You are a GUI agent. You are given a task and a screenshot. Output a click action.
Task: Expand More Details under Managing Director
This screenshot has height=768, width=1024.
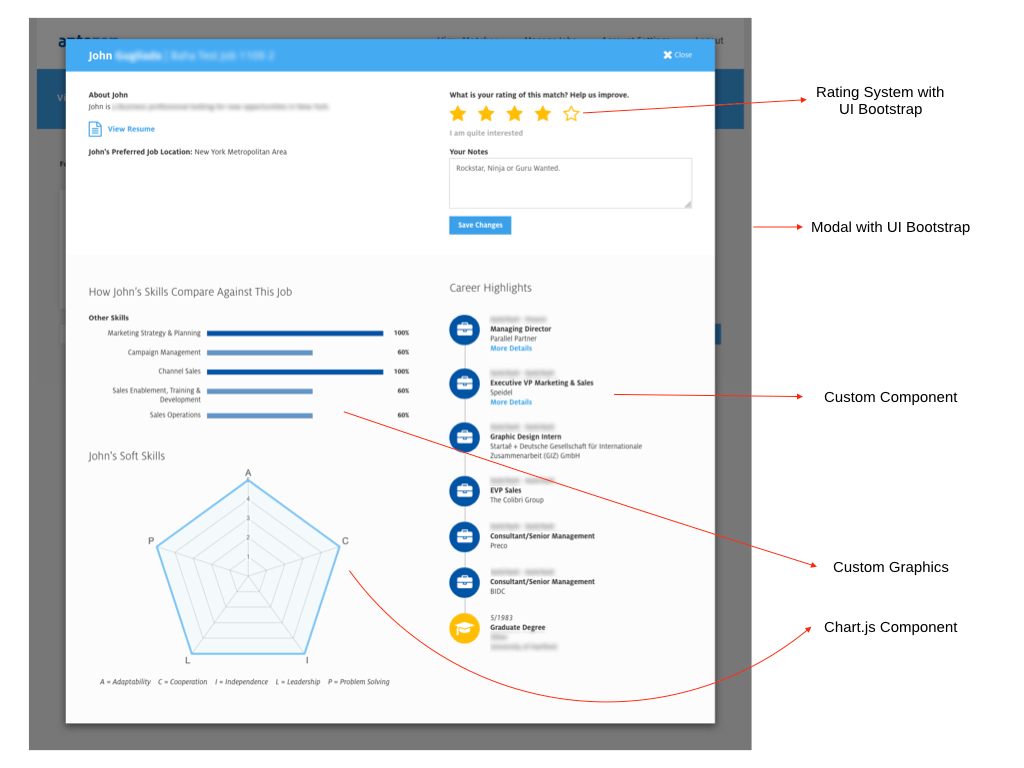coord(511,349)
